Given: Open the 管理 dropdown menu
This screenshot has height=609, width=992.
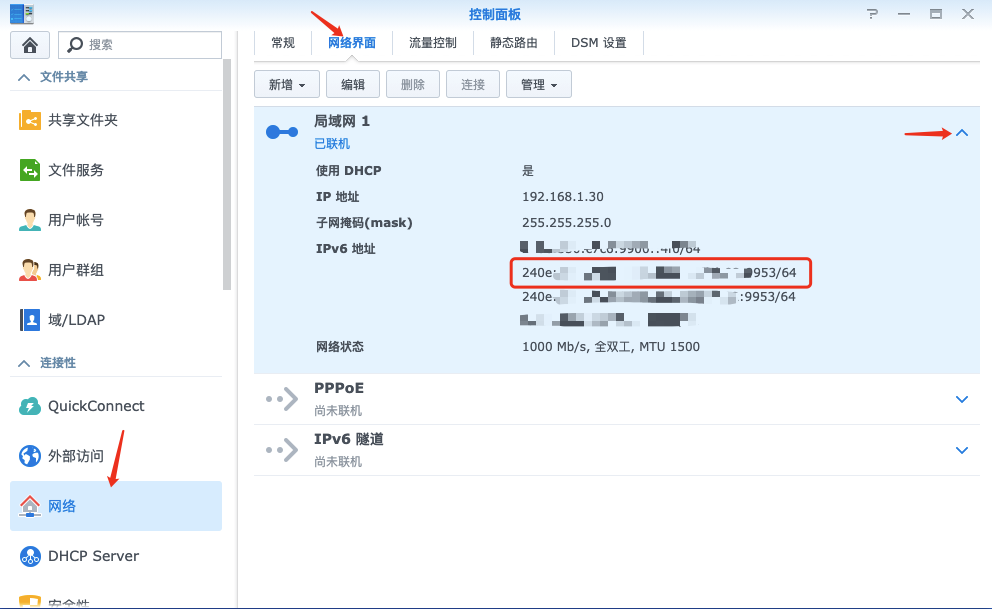Looking at the screenshot, I should pos(538,84).
